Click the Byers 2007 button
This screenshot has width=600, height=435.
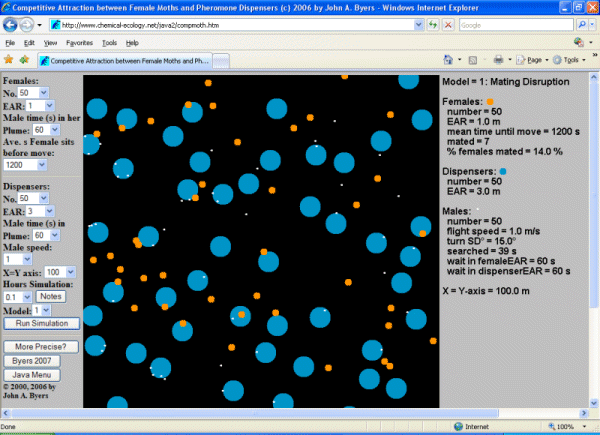point(32,361)
